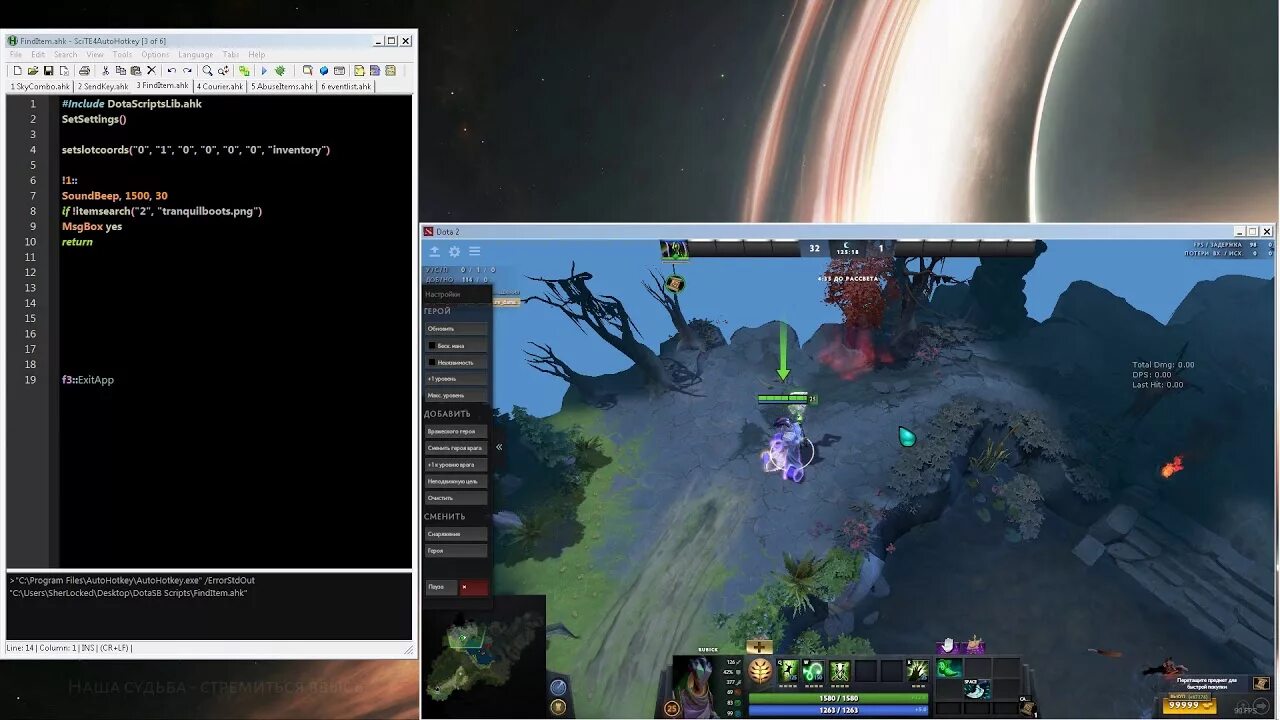Click the Dota 2 upload arrow icon
The height and width of the screenshot is (720, 1280).
tap(434, 252)
